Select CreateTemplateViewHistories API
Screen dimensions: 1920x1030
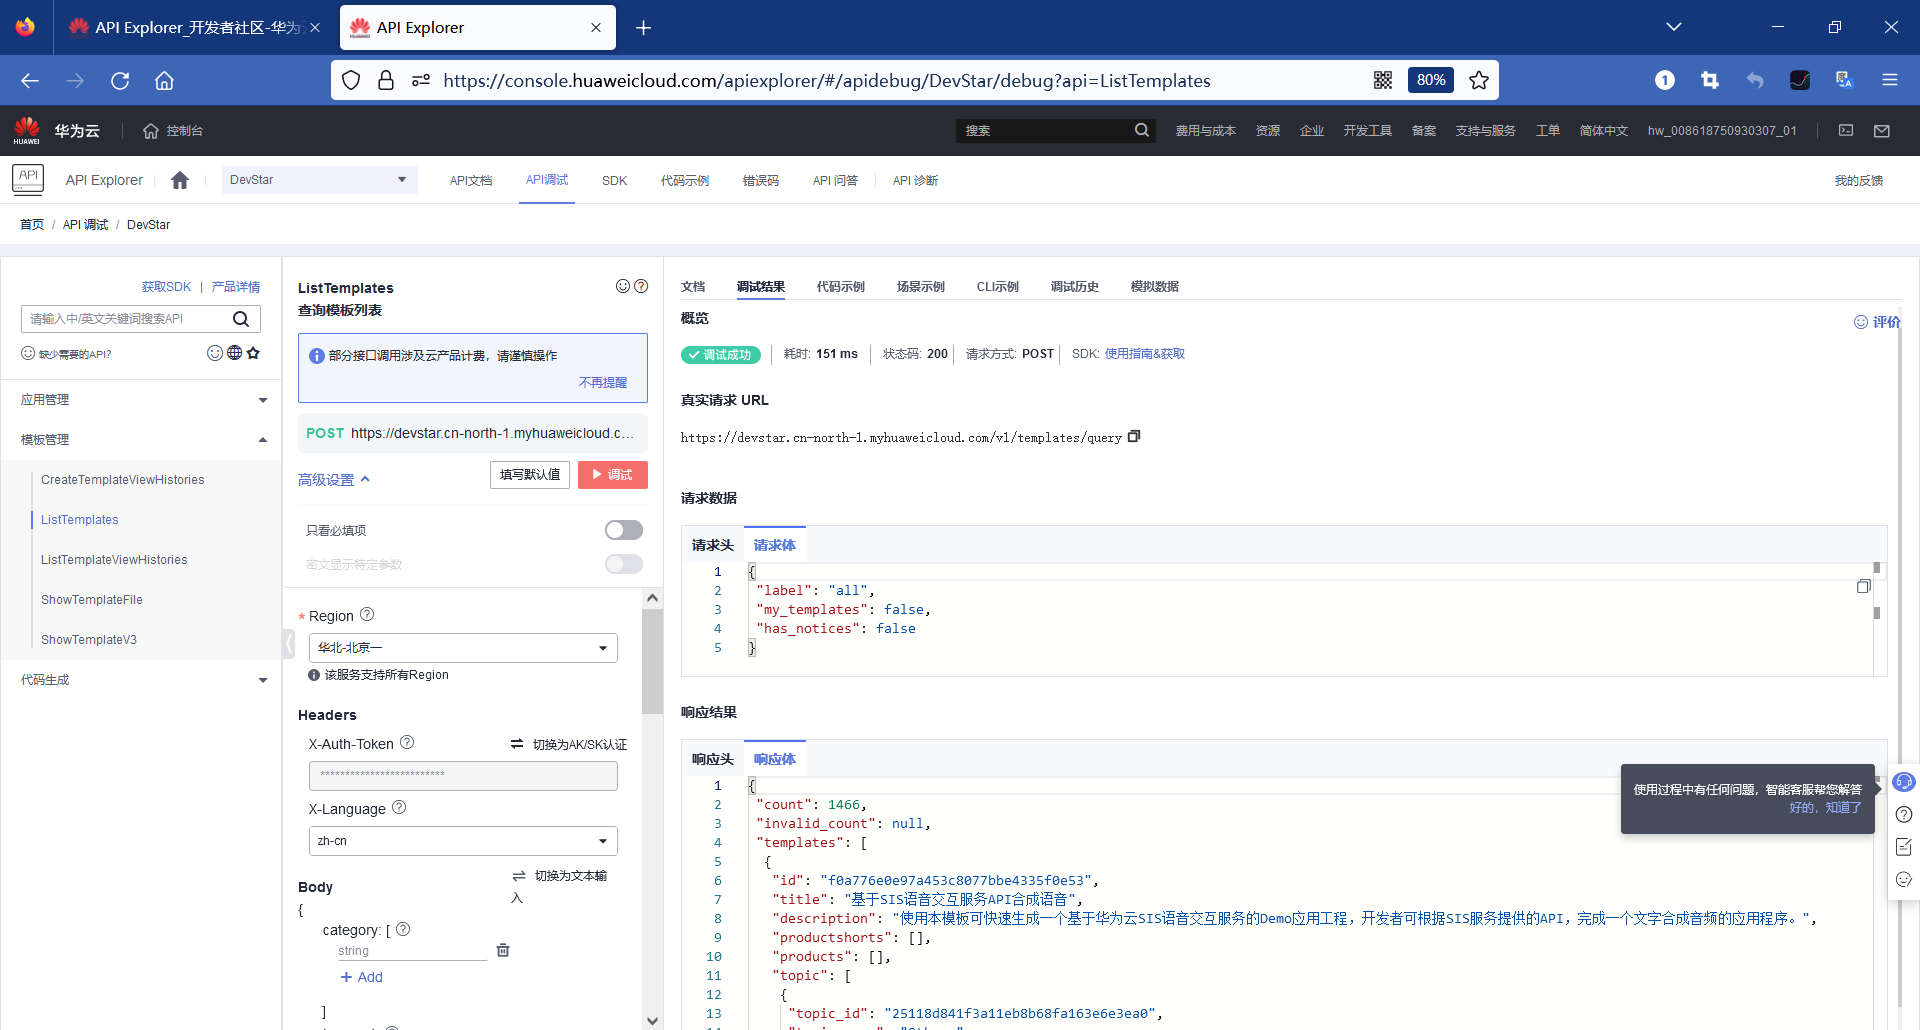(x=123, y=480)
